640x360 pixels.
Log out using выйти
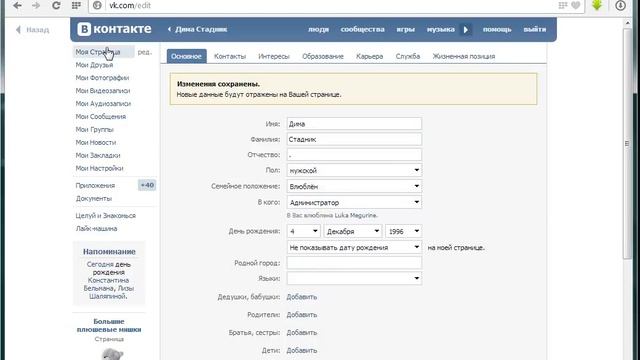pos(535,29)
